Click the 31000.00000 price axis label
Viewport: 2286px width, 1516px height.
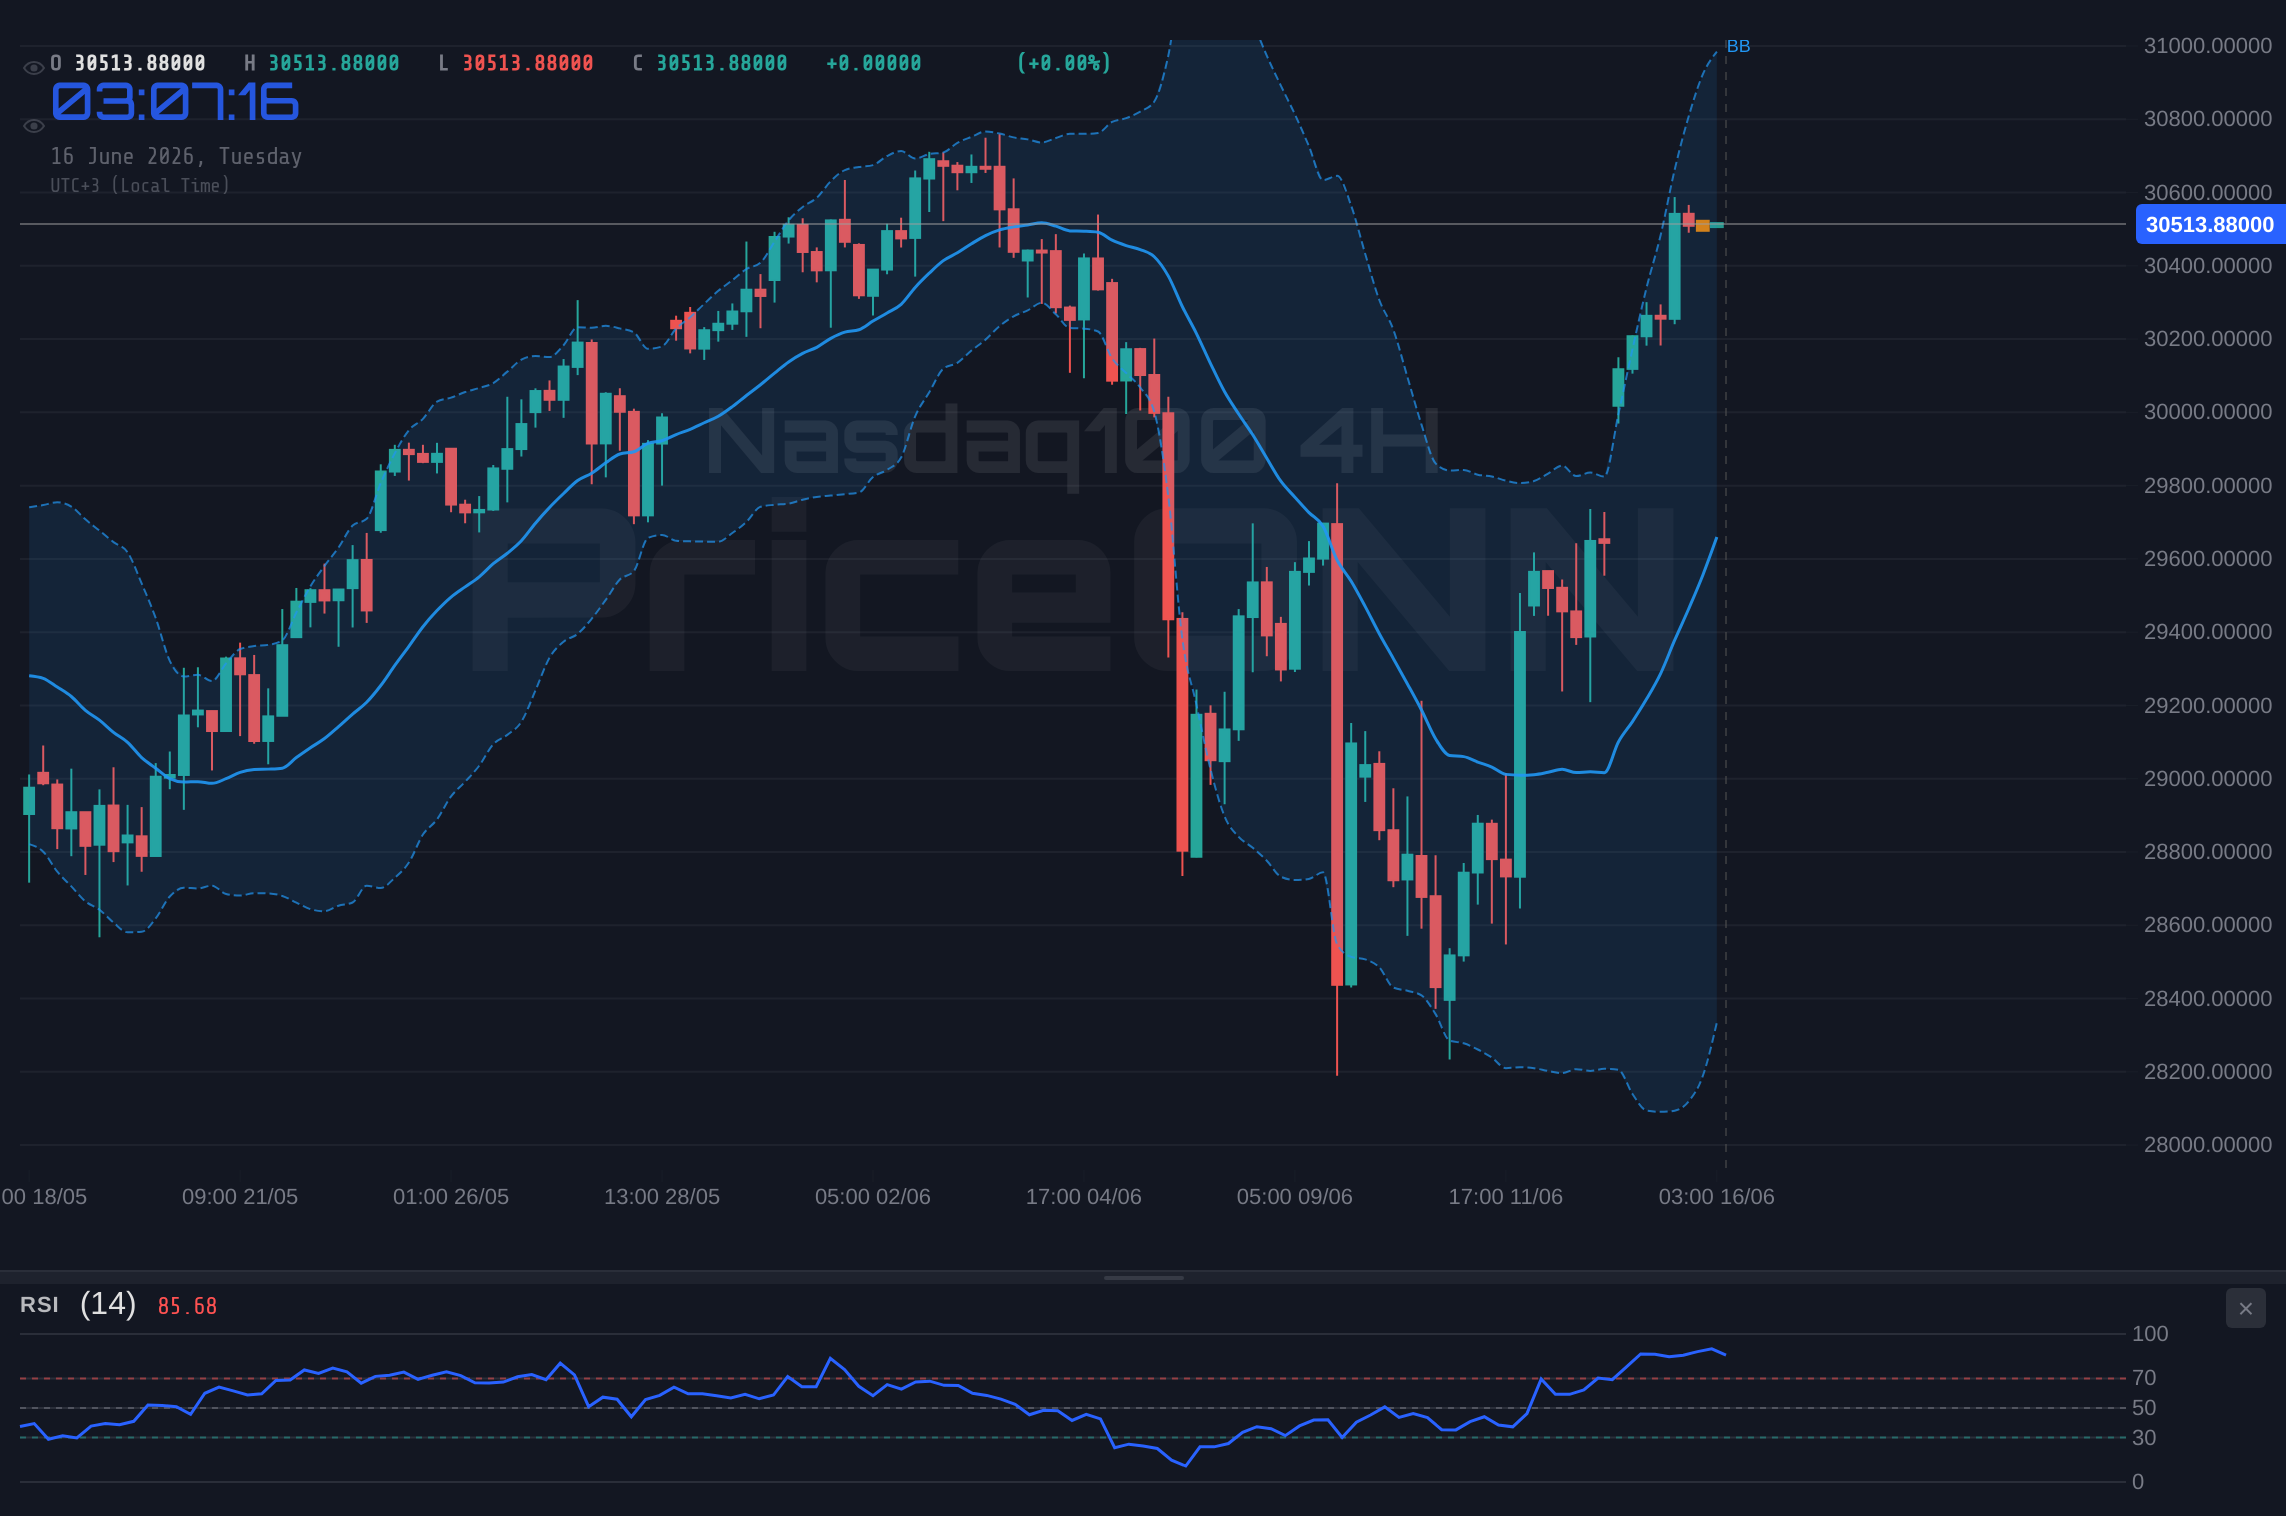pyautogui.click(x=2208, y=46)
